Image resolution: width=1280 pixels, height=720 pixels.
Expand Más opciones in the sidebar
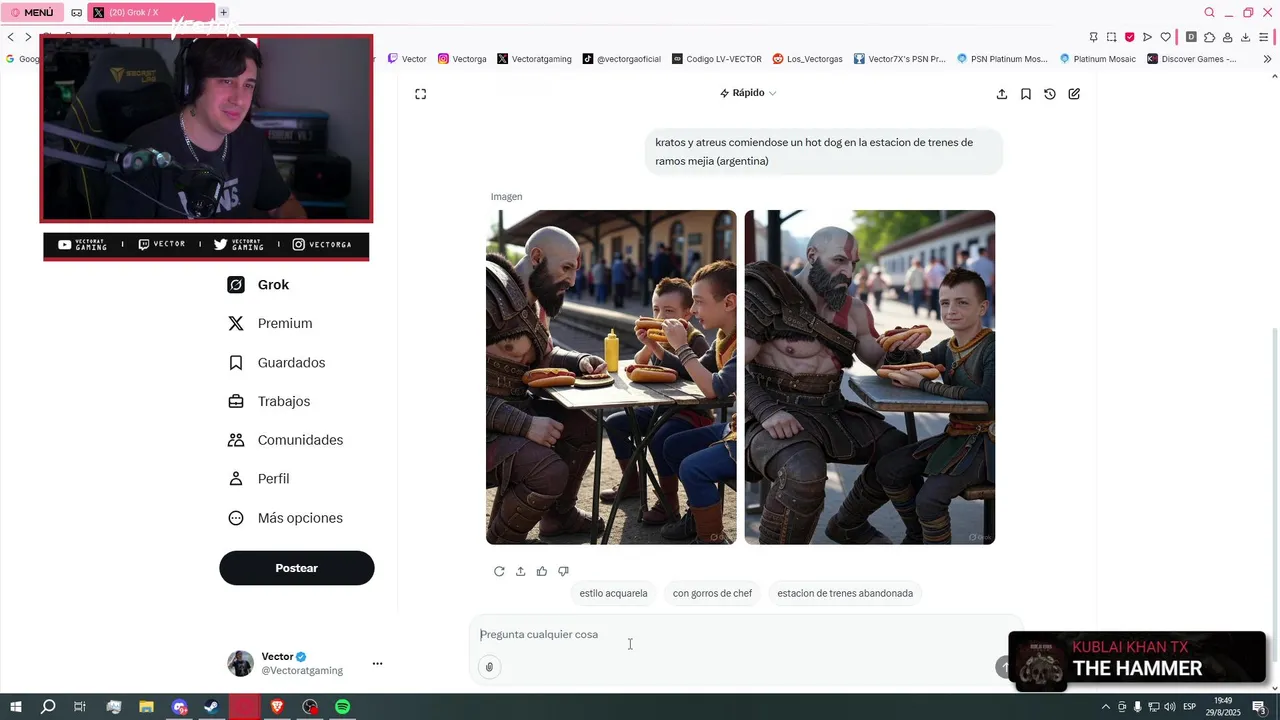tap(285, 518)
